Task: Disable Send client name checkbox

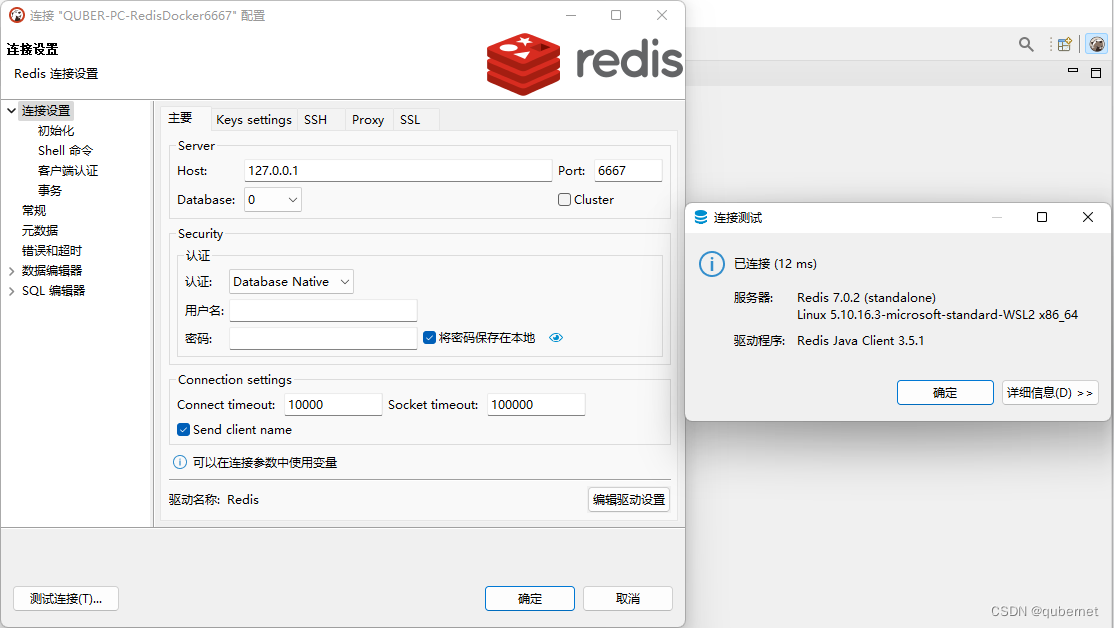Action: tap(183, 430)
